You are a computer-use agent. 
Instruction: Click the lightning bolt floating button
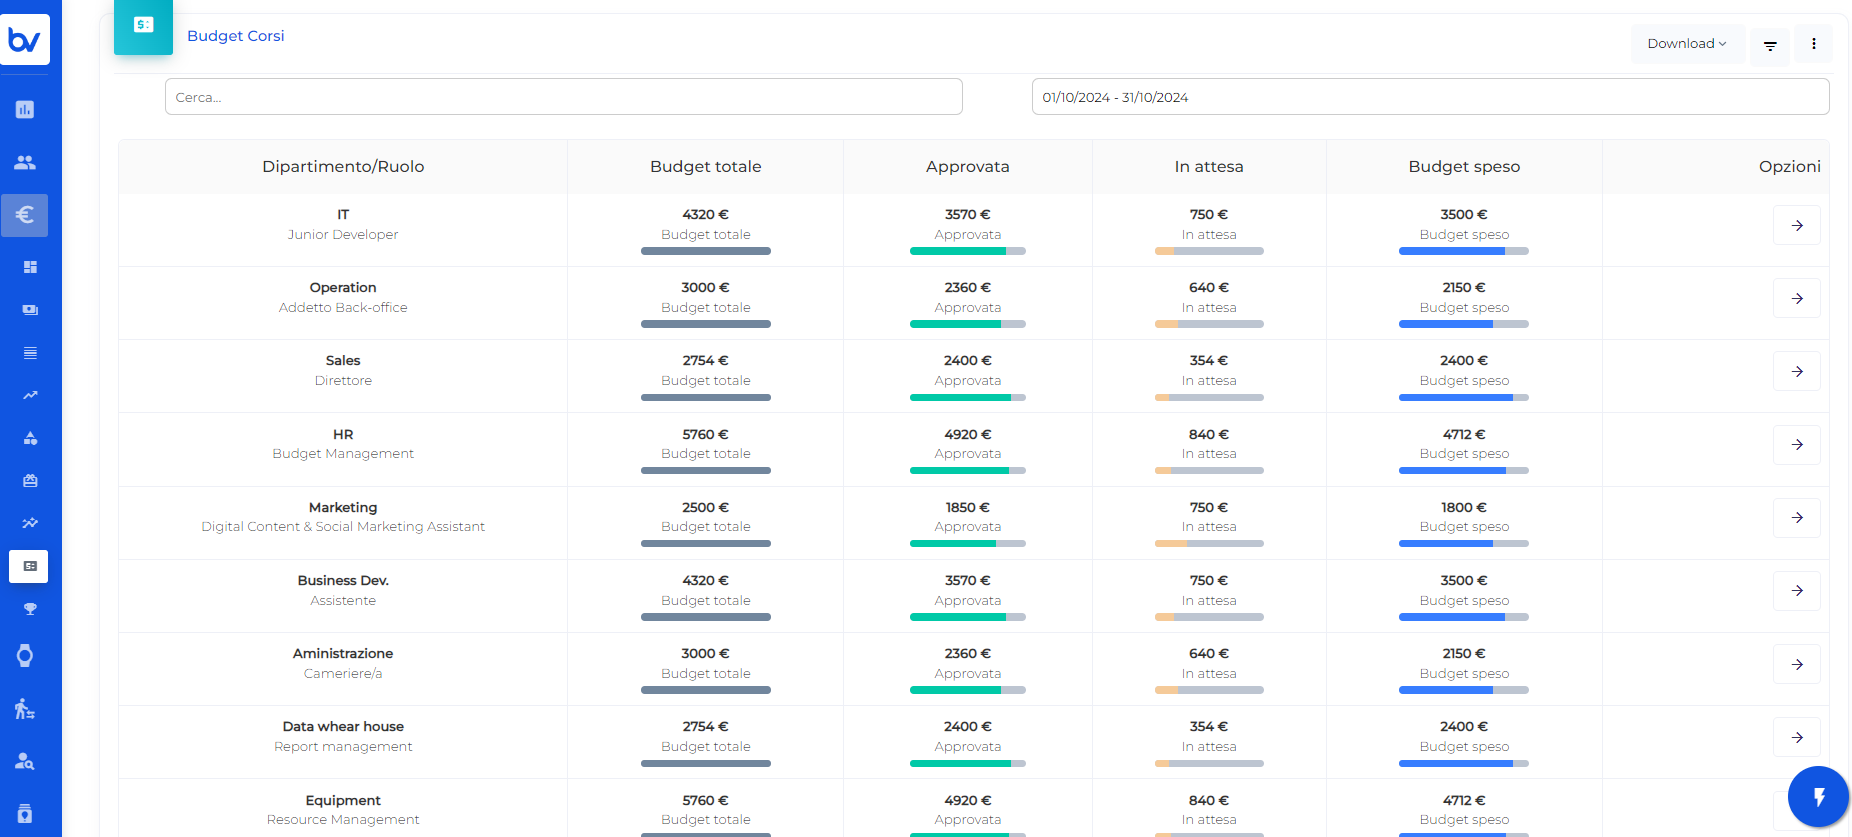(1818, 797)
